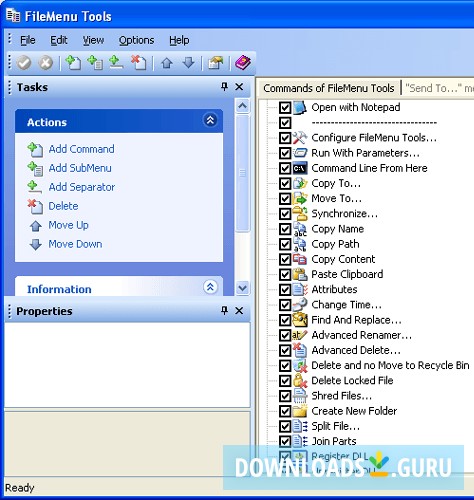Screen dimensions: 474x500
Task: Open the Edit menu
Action: [59, 40]
